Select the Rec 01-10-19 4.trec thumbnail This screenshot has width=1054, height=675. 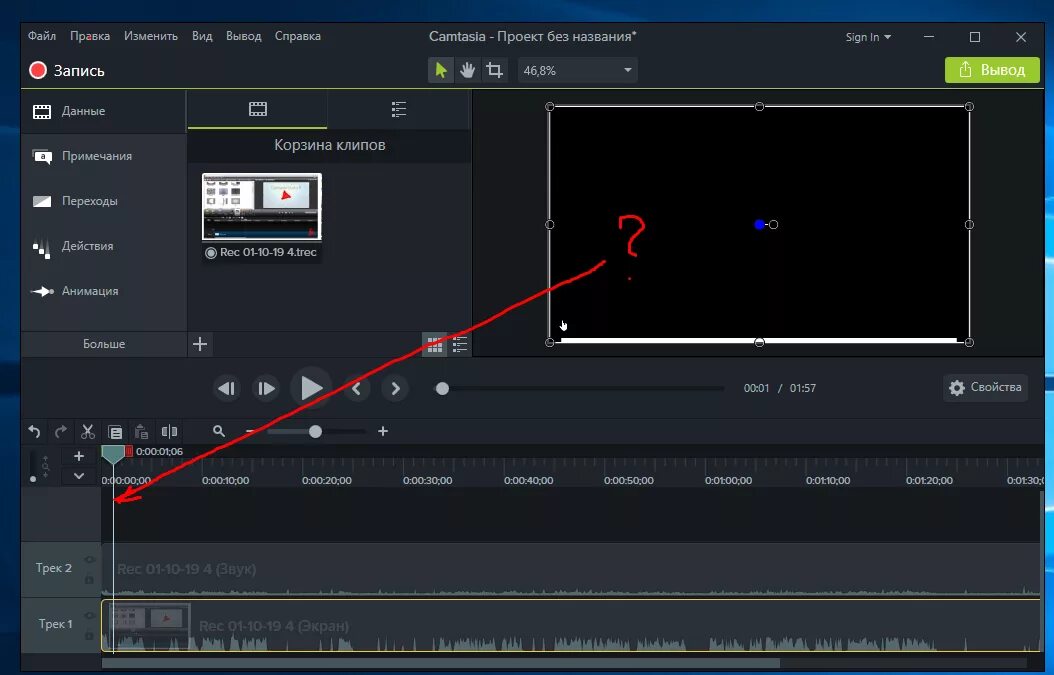pyautogui.click(x=262, y=207)
